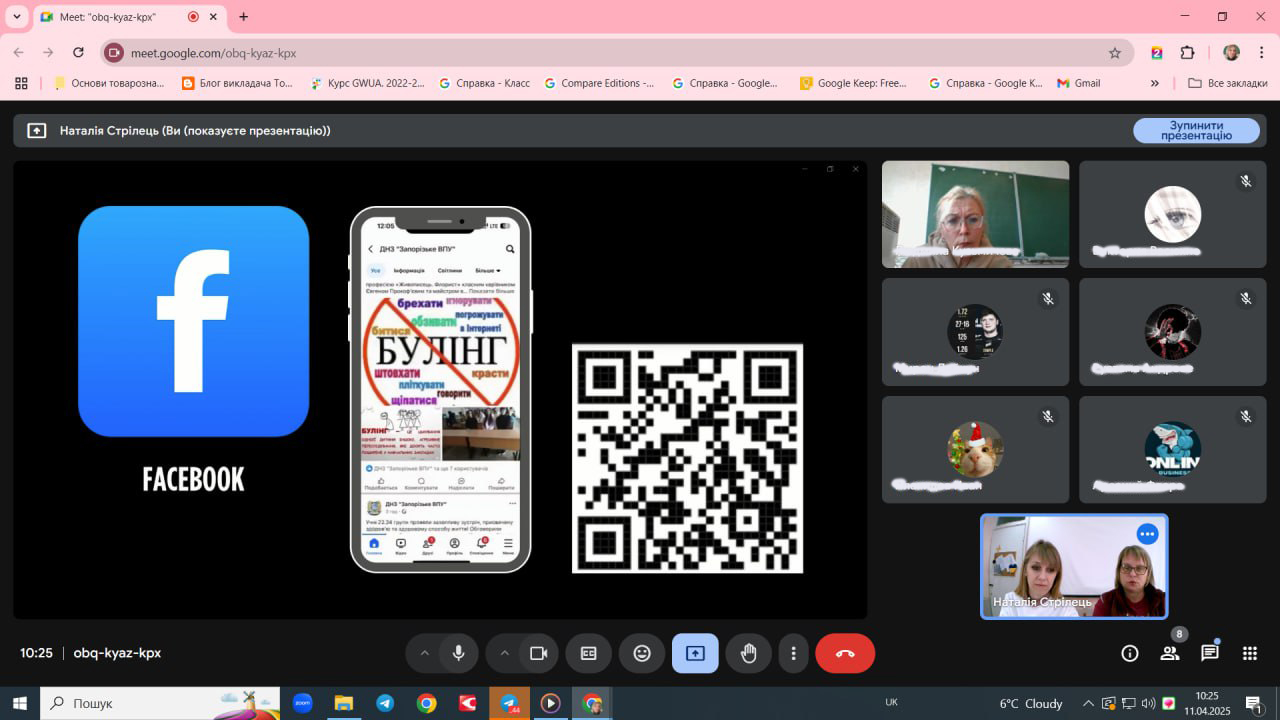Screen dimensions: 1280x720
Task: Select the teacher video tile with green board
Action: point(975,214)
